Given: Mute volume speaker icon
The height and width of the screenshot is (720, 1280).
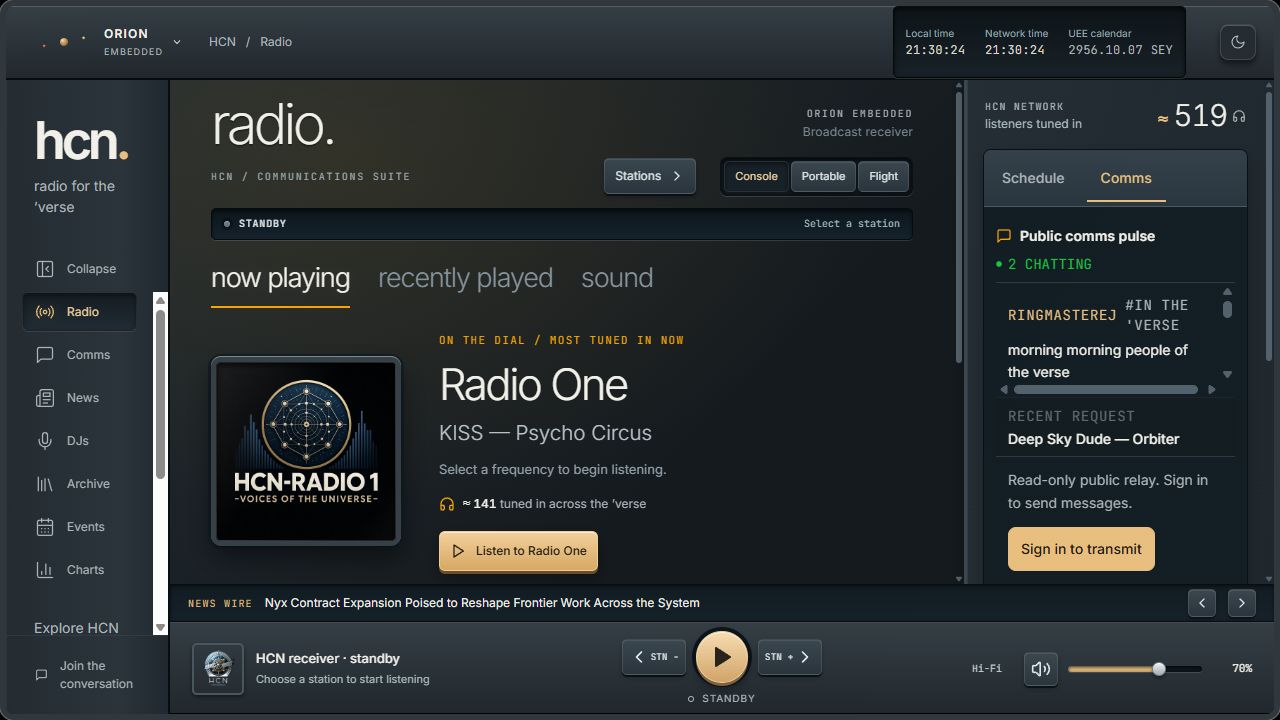Looking at the screenshot, I should click(x=1041, y=669).
